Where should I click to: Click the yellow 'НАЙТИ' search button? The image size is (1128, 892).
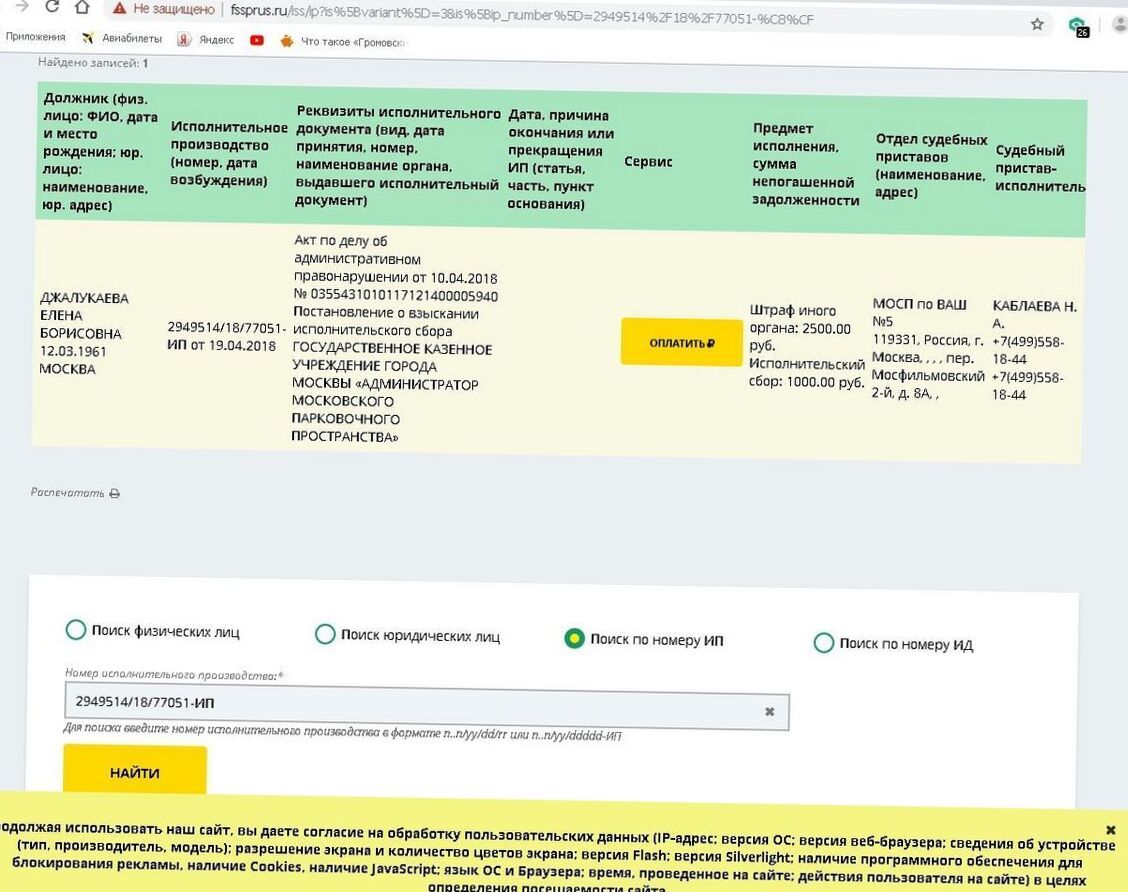click(135, 771)
